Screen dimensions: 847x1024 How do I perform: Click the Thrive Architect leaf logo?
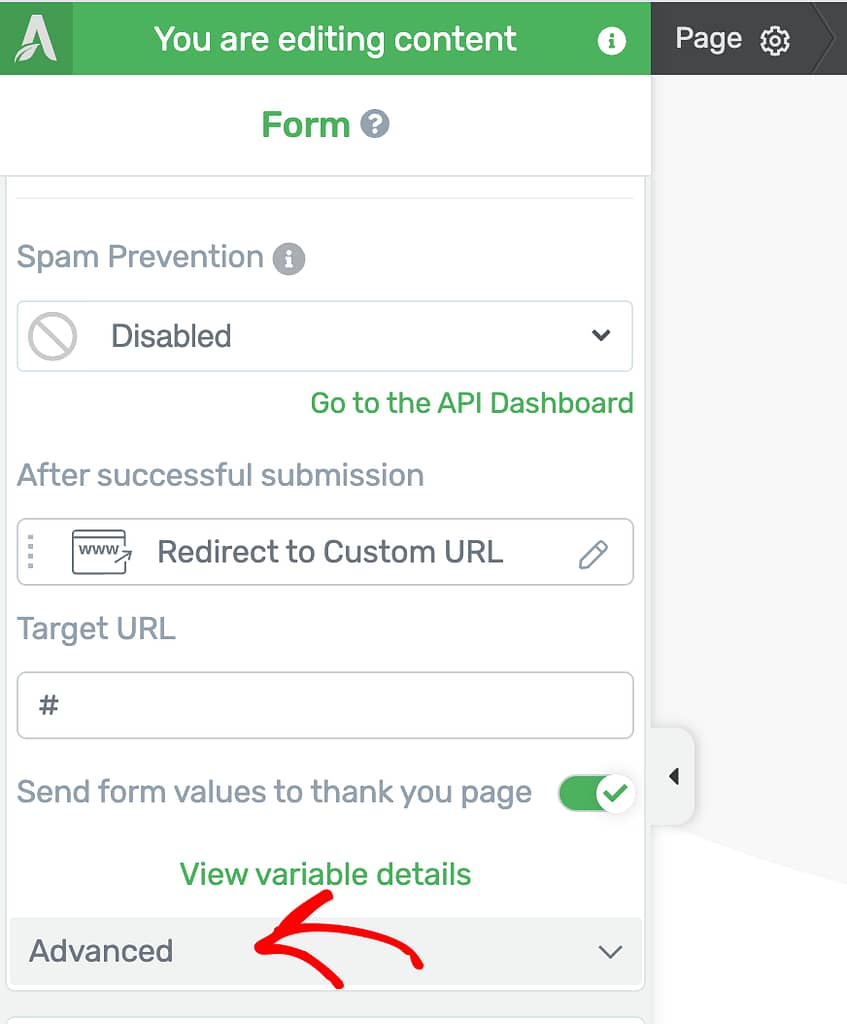tap(36, 38)
